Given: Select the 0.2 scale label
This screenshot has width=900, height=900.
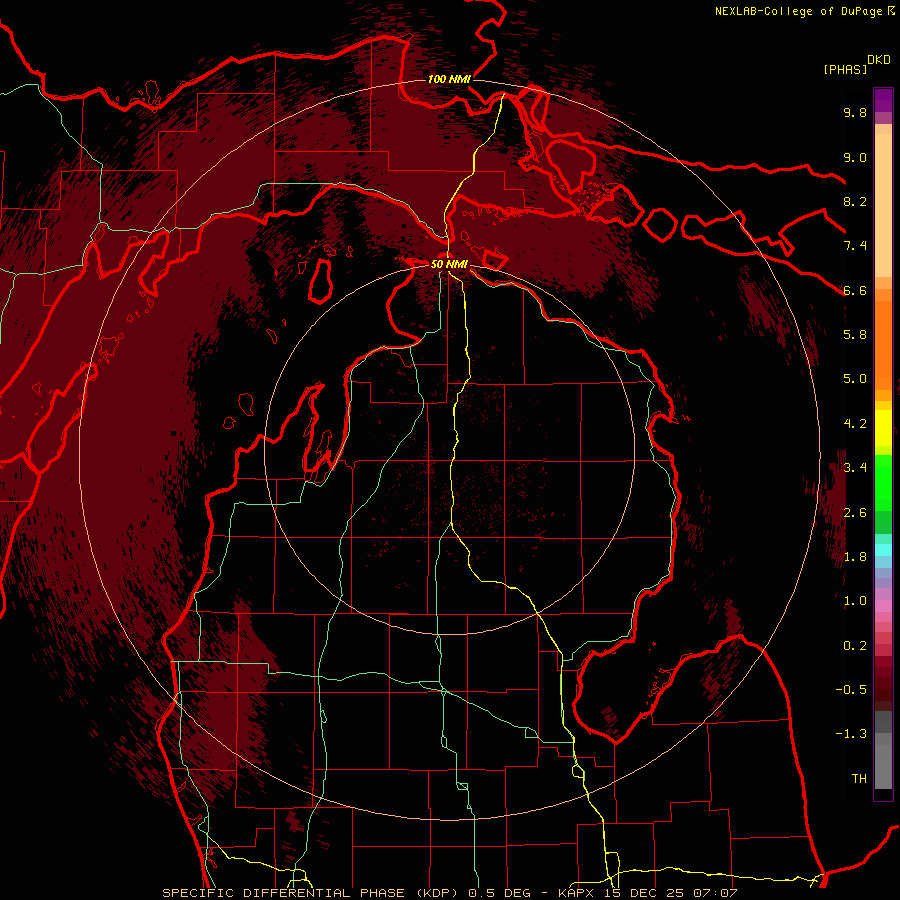Looking at the screenshot, I should pos(855,646).
